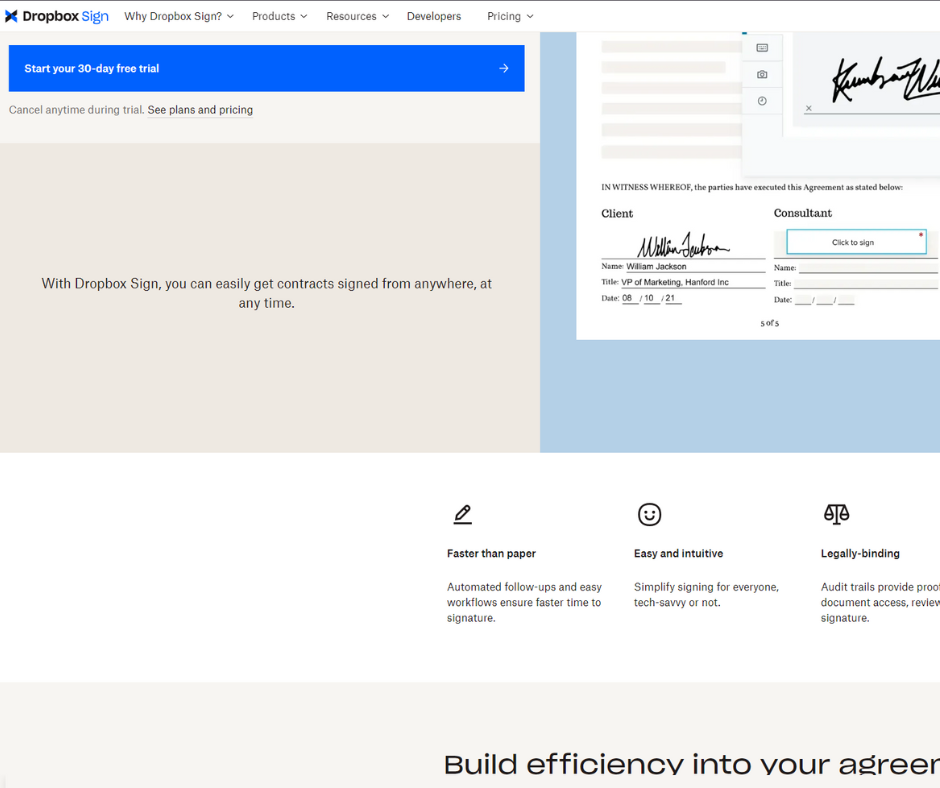Image resolution: width=940 pixels, height=788 pixels.
Task: Select the saved signatures clock icon
Action: (762, 101)
